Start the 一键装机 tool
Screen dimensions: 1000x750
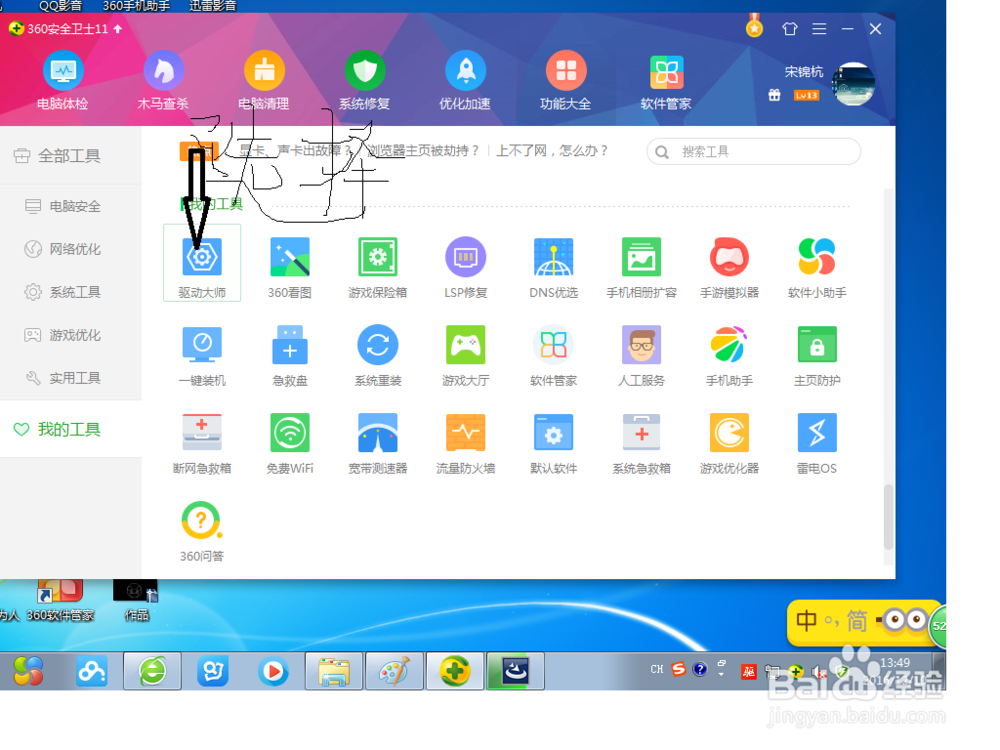tap(202, 356)
